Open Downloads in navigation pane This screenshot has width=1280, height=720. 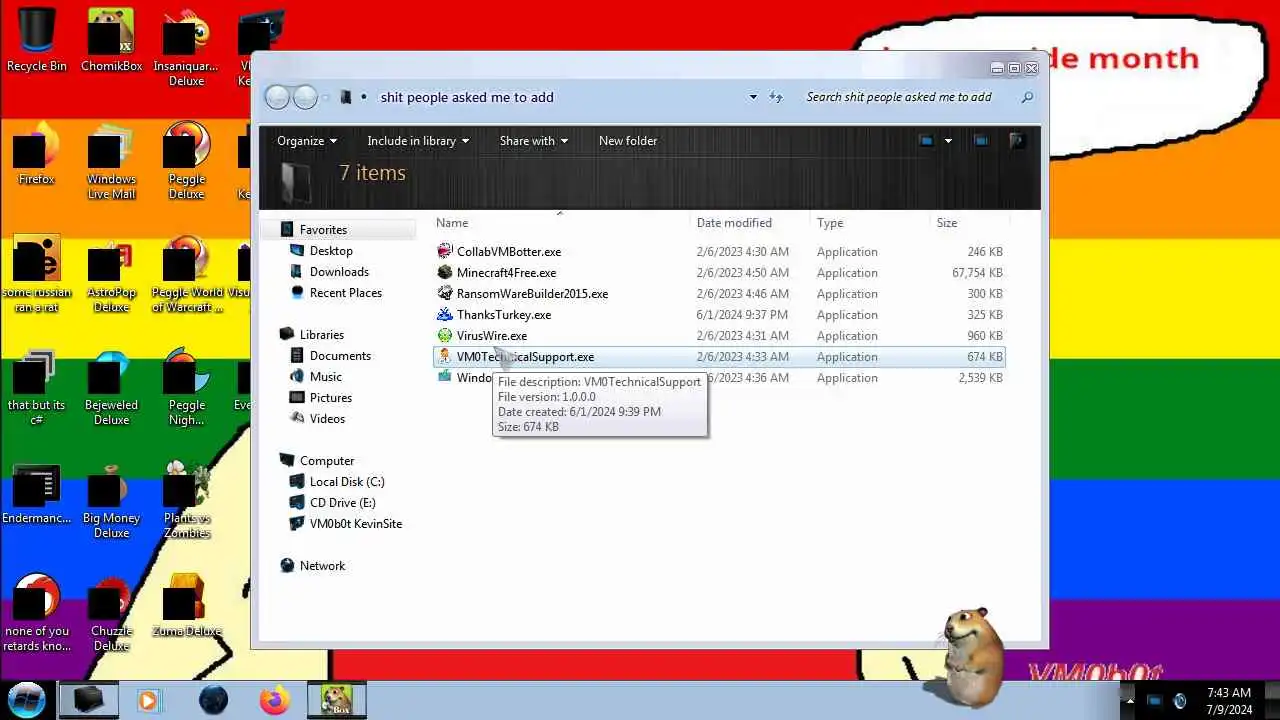339,272
